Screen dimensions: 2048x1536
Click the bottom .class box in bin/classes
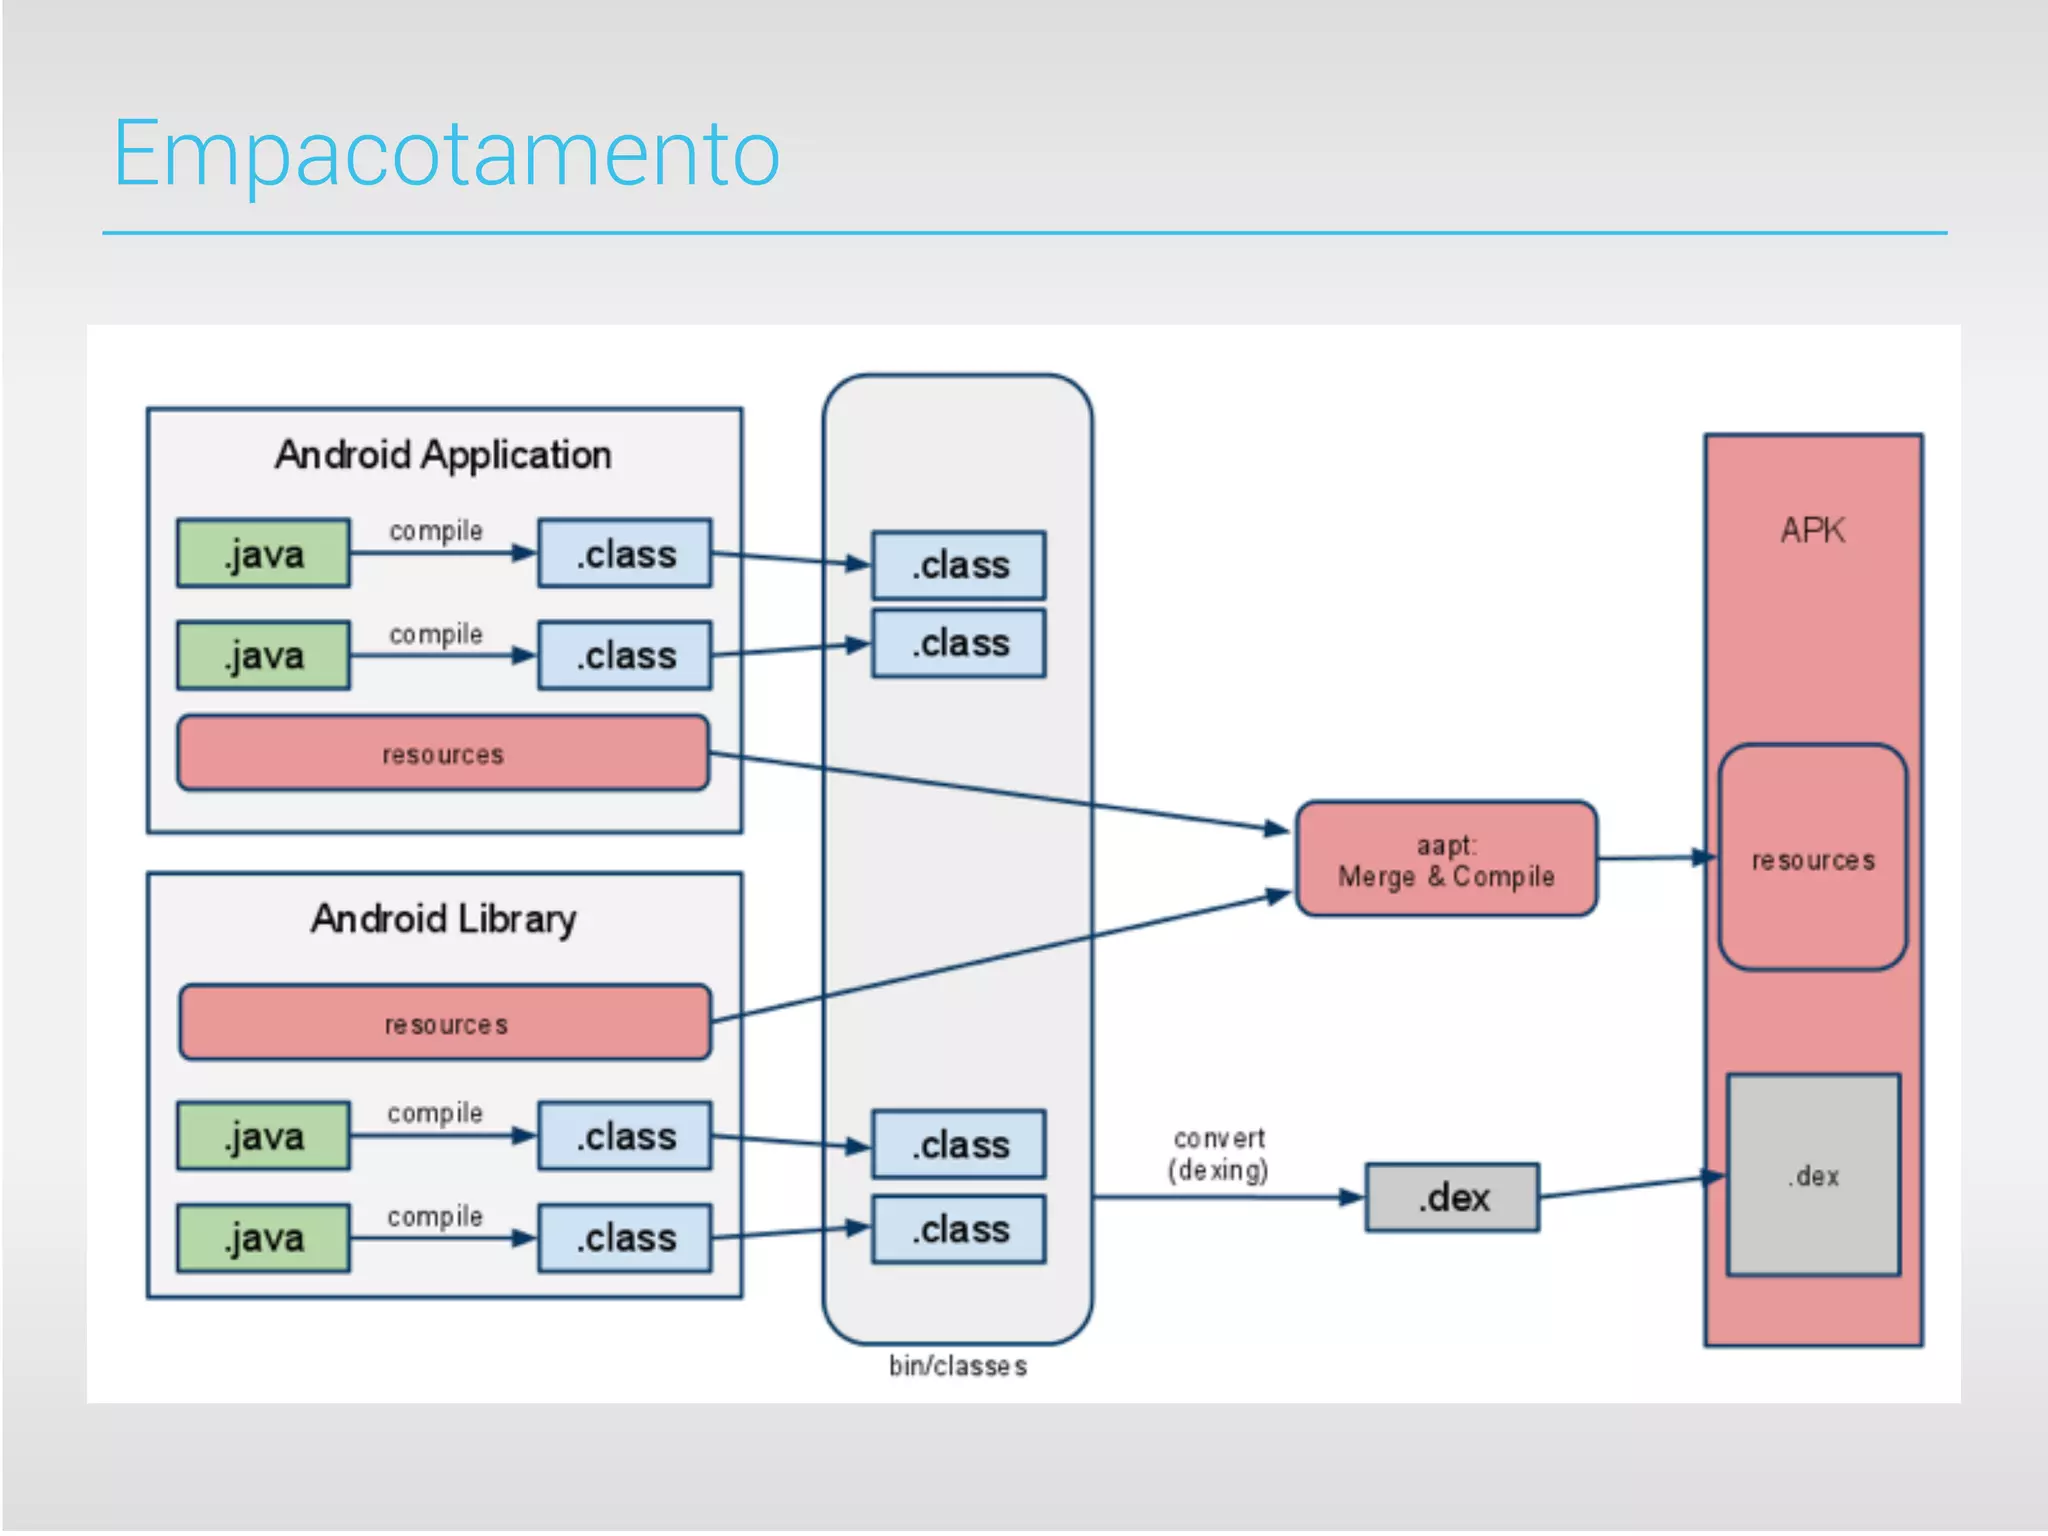point(959,1230)
